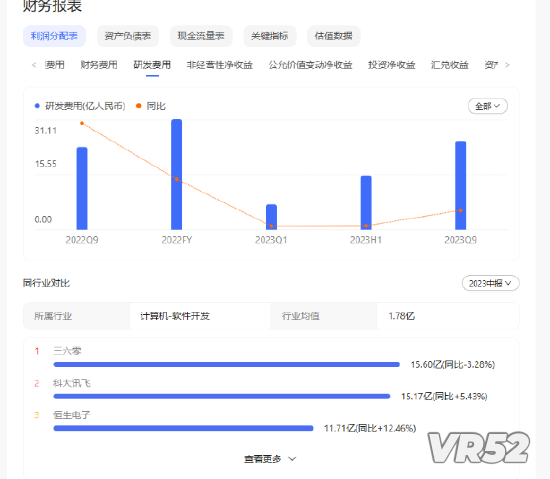Viewport: 550px width, 479px height.
Task: Select the 利润分配表 tab
Action: coord(54,36)
